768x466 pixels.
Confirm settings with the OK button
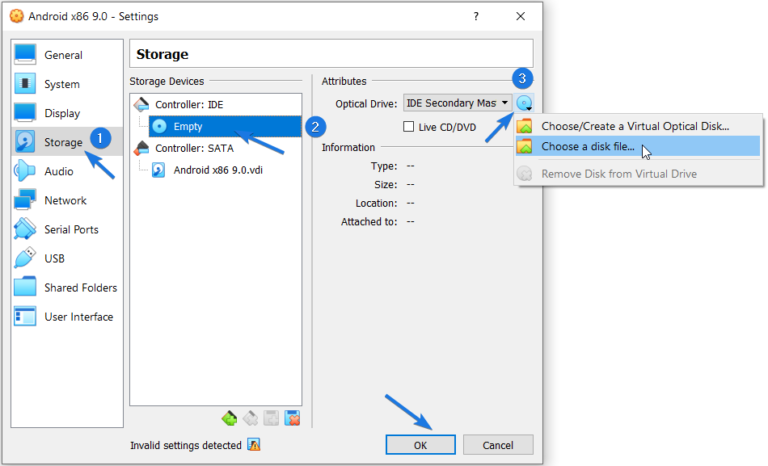(420, 445)
